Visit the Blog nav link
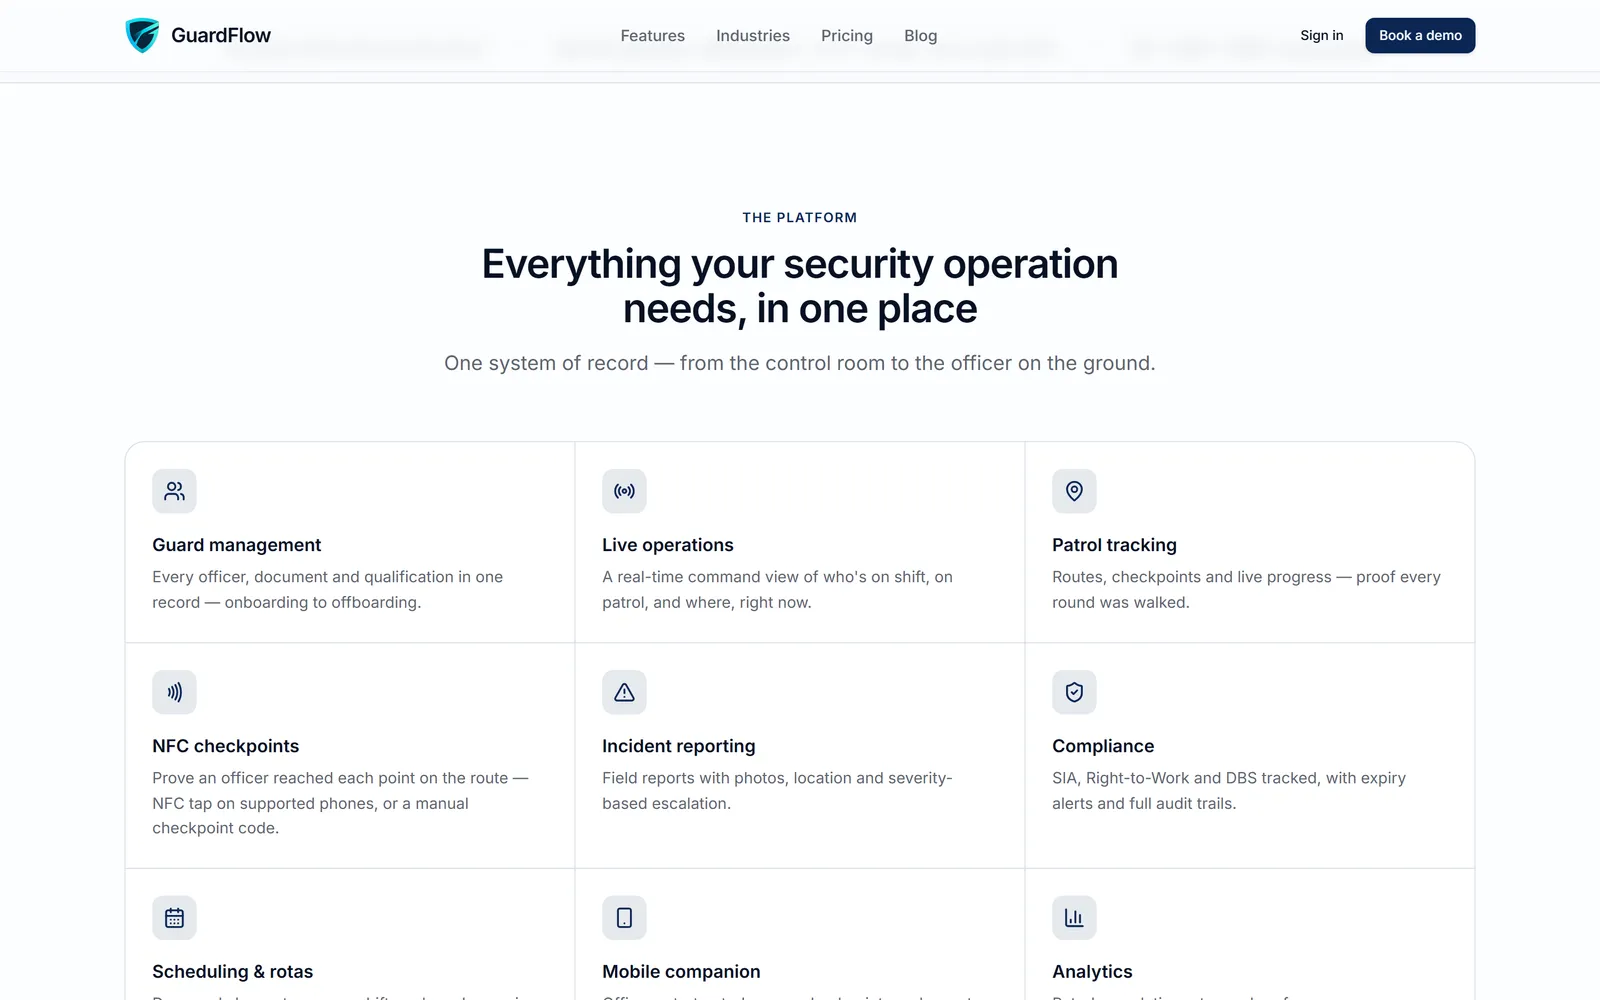The width and height of the screenshot is (1600, 1000). click(921, 36)
